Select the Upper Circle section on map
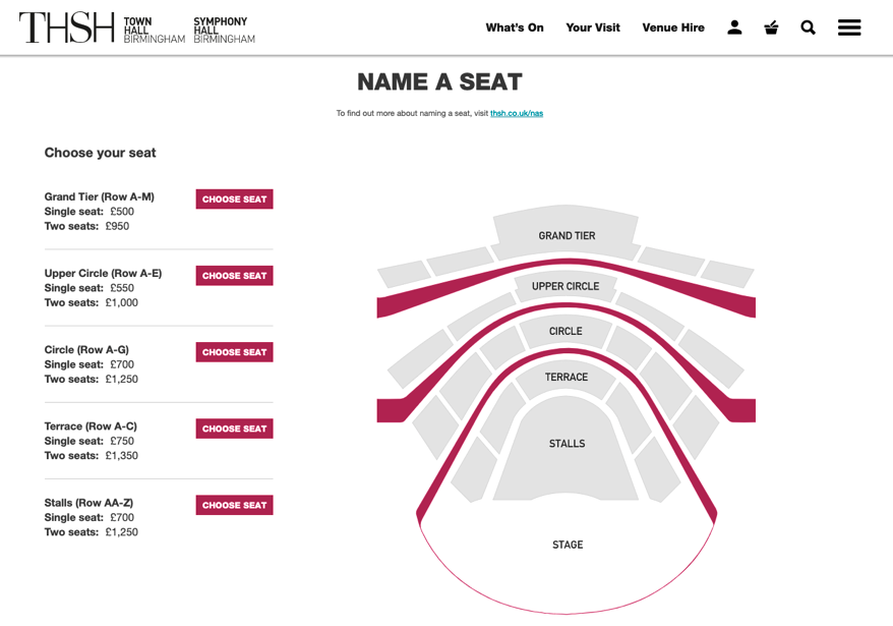This screenshot has height=626, width=893. (565, 287)
